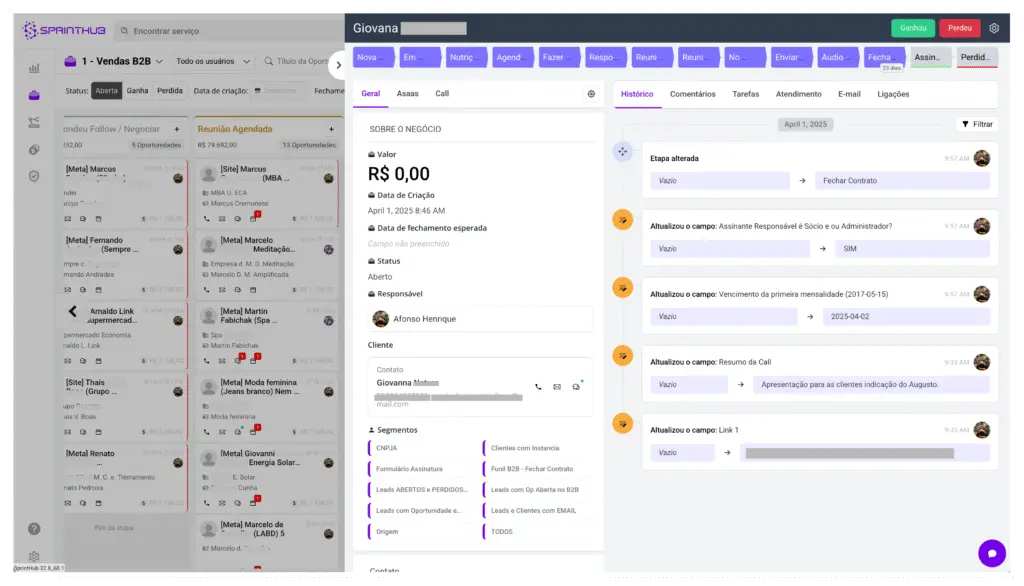Click the Leads e Clientes com EMAIL segment

click(533, 511)
